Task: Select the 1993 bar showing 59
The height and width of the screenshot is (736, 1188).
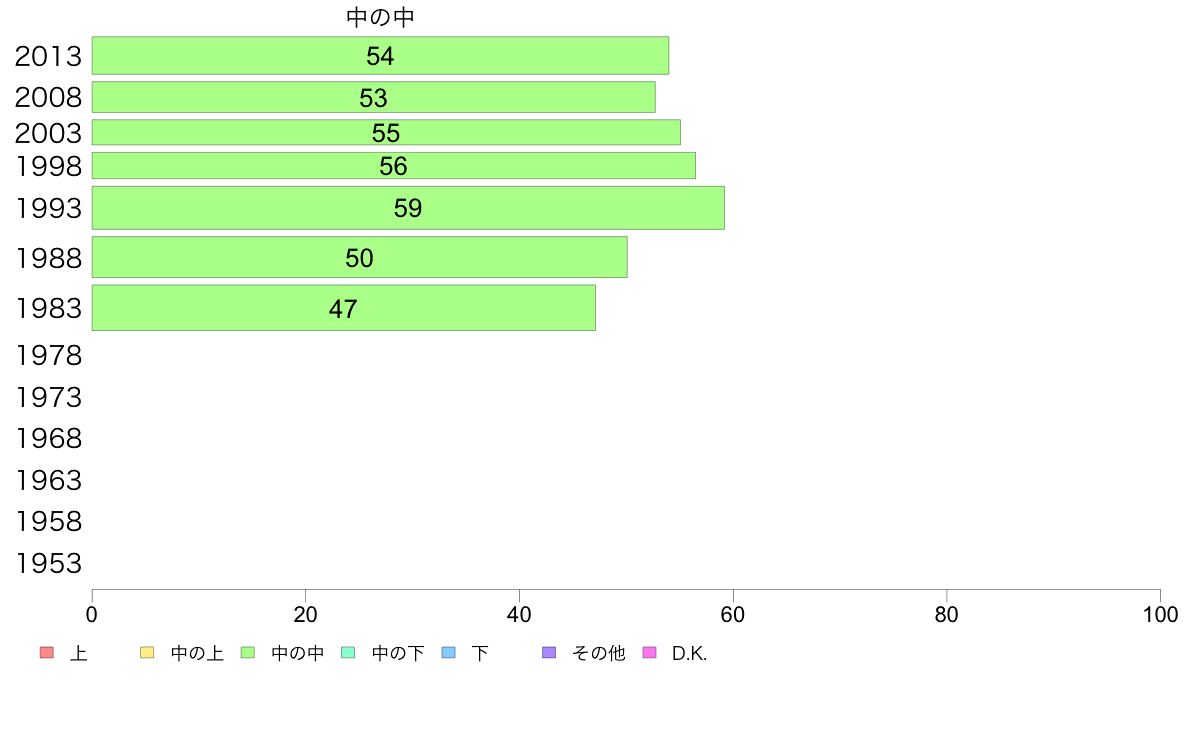Action: click(408, 208)
